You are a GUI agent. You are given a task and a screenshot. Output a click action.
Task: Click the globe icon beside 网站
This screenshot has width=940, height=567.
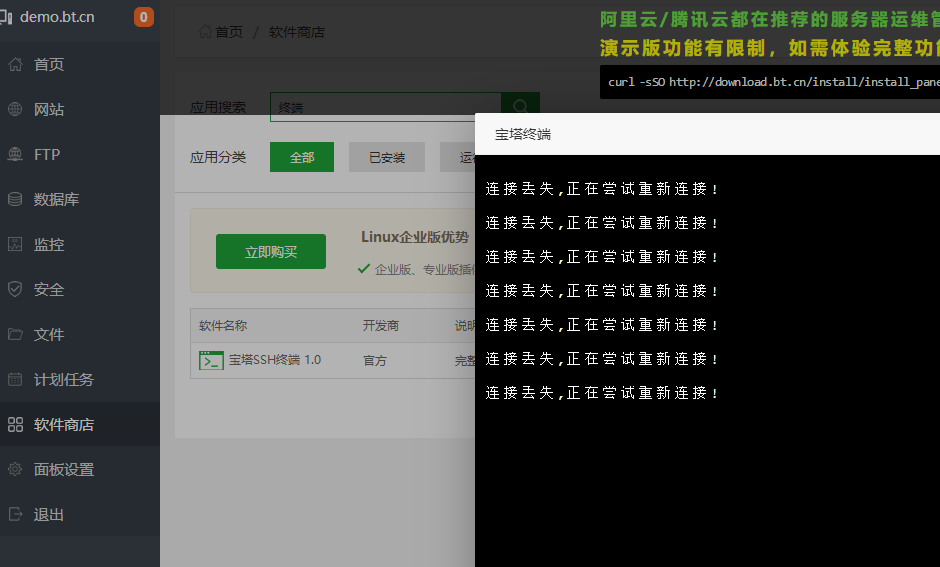click(15, 109)
